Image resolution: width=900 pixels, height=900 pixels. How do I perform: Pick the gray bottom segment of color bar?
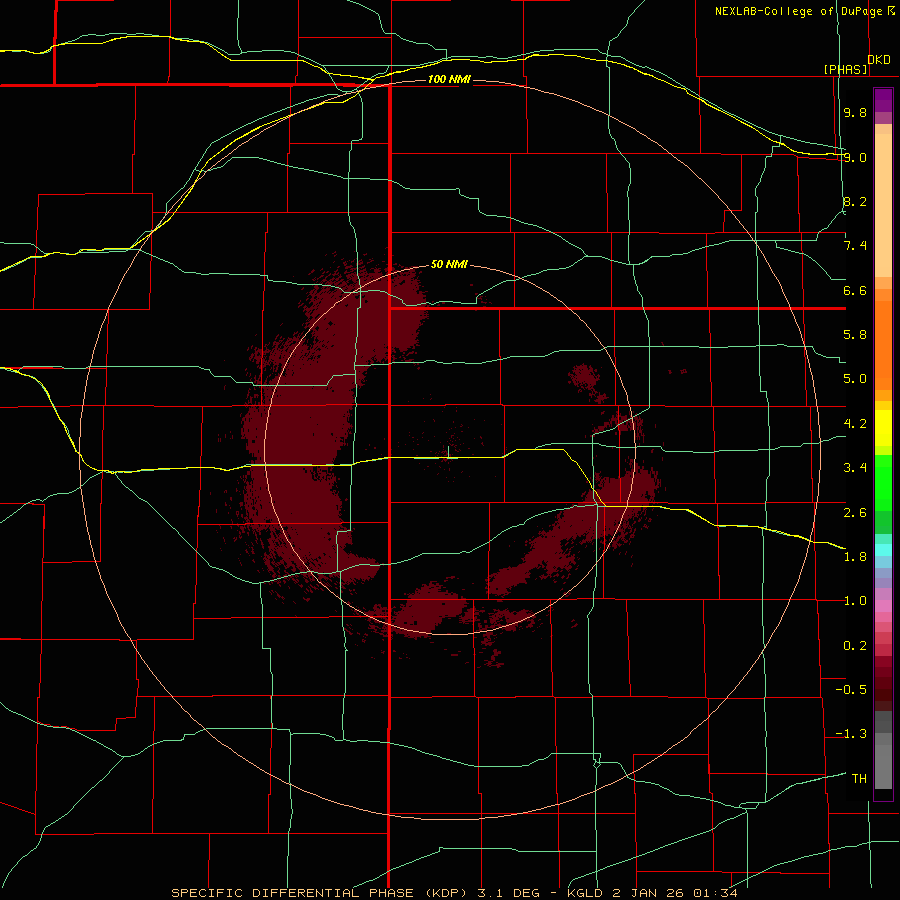pyautogui.click(x=883, y=761)
